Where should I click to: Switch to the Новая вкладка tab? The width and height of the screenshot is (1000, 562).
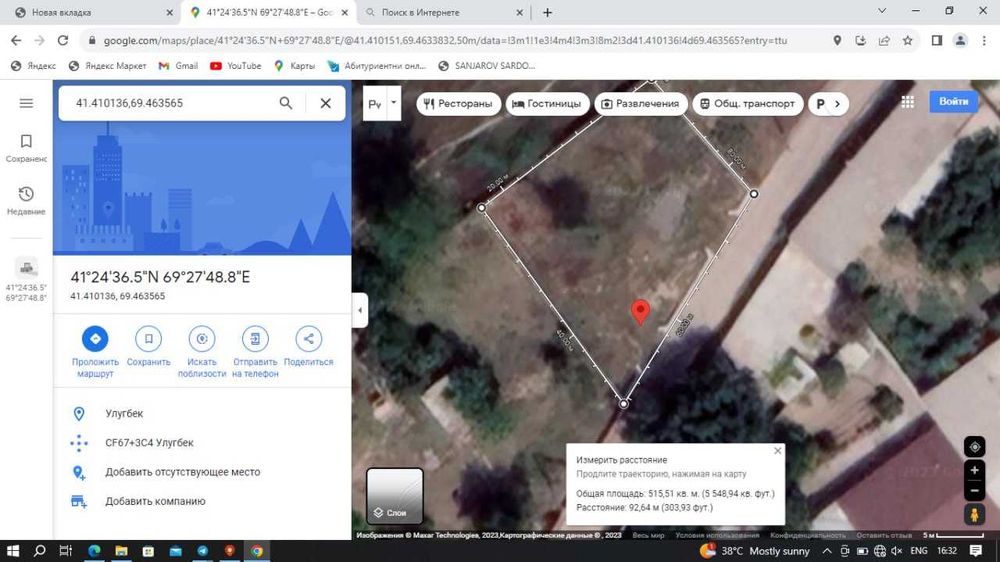(x=92, y=12)
